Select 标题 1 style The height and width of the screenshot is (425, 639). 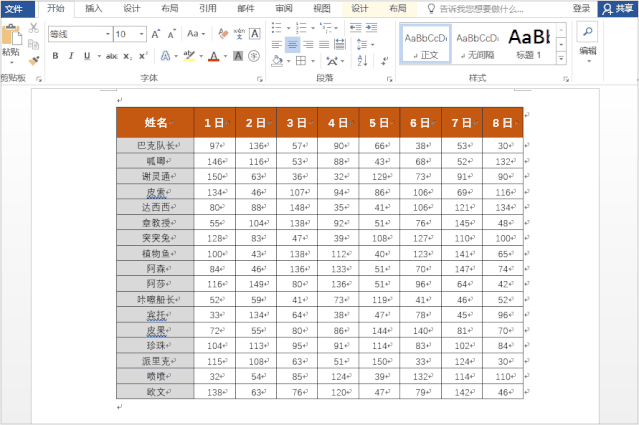pos(529,44)
